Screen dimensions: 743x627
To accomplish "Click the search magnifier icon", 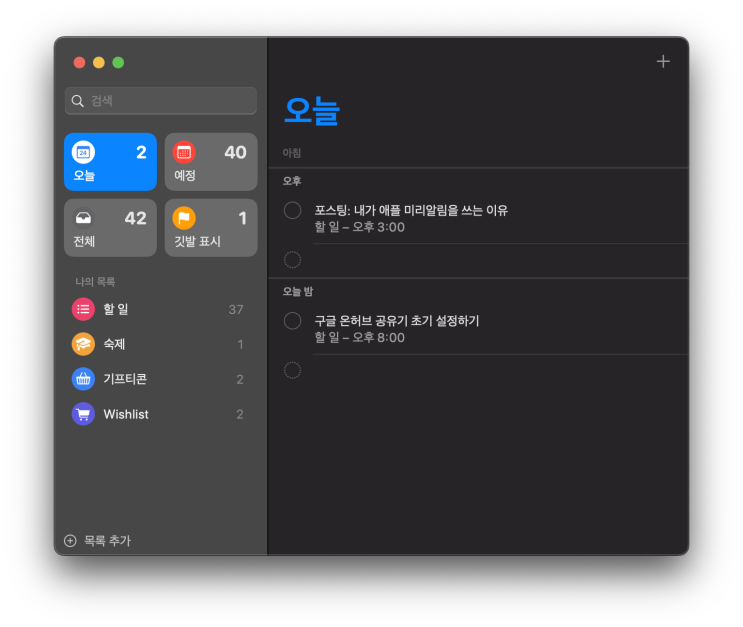I will pos(78,101).
